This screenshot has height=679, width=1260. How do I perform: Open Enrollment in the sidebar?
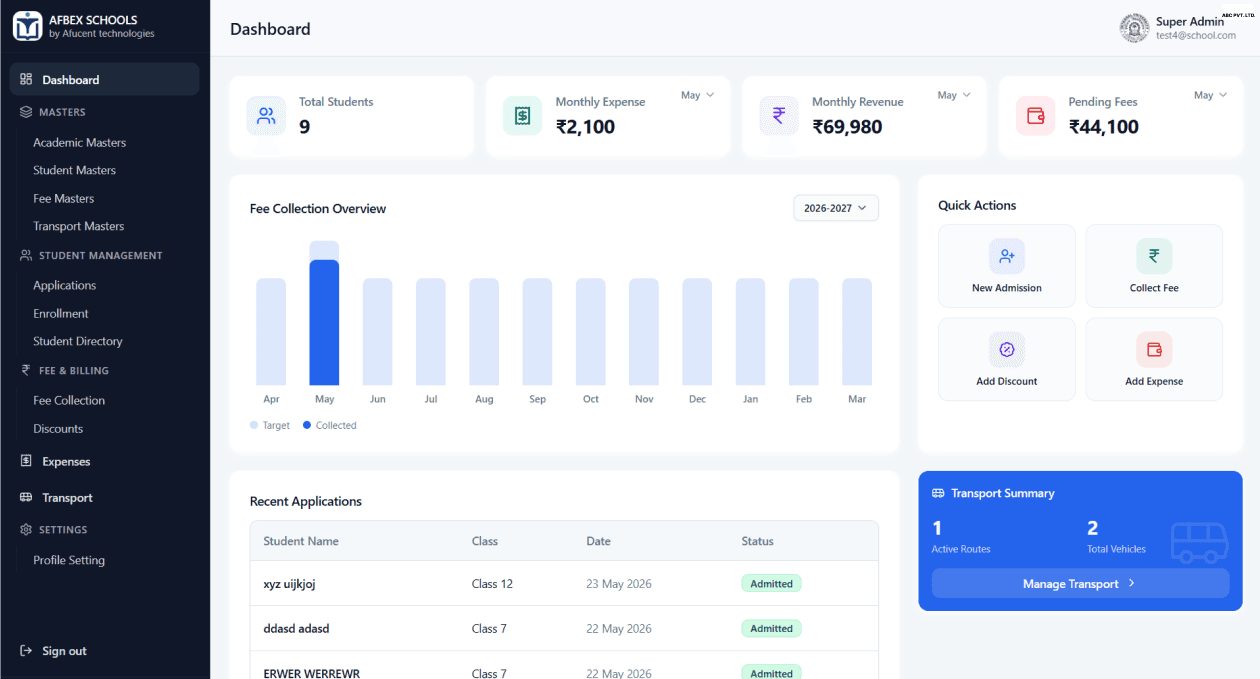(x=61, y=313)
